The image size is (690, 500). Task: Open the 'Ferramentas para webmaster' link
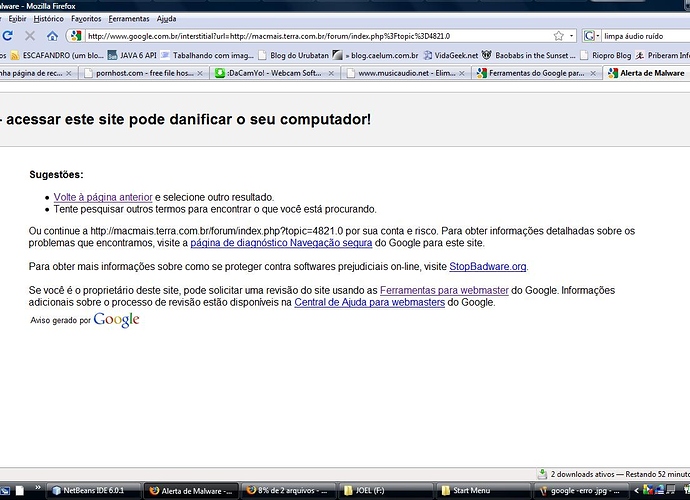point(444,290)
